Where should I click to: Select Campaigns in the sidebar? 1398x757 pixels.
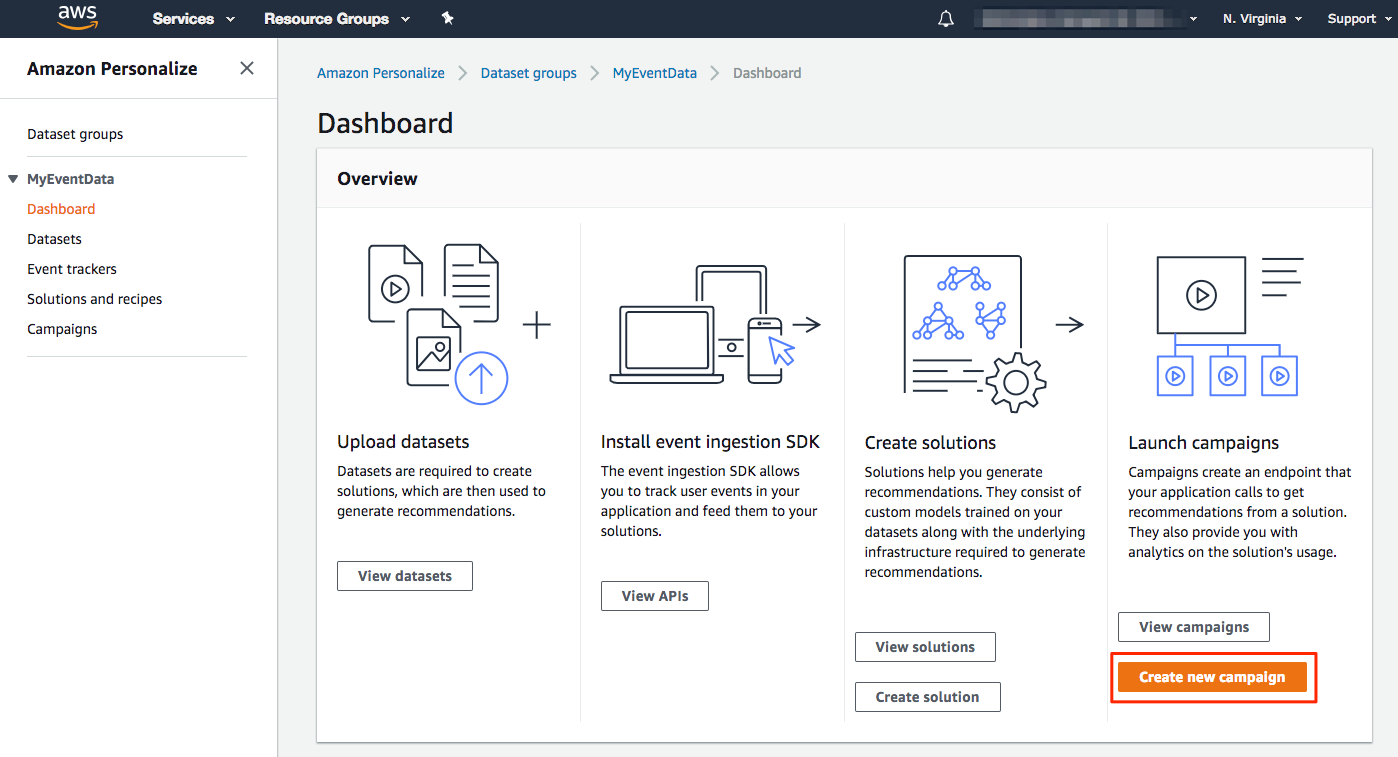point(62,328)
